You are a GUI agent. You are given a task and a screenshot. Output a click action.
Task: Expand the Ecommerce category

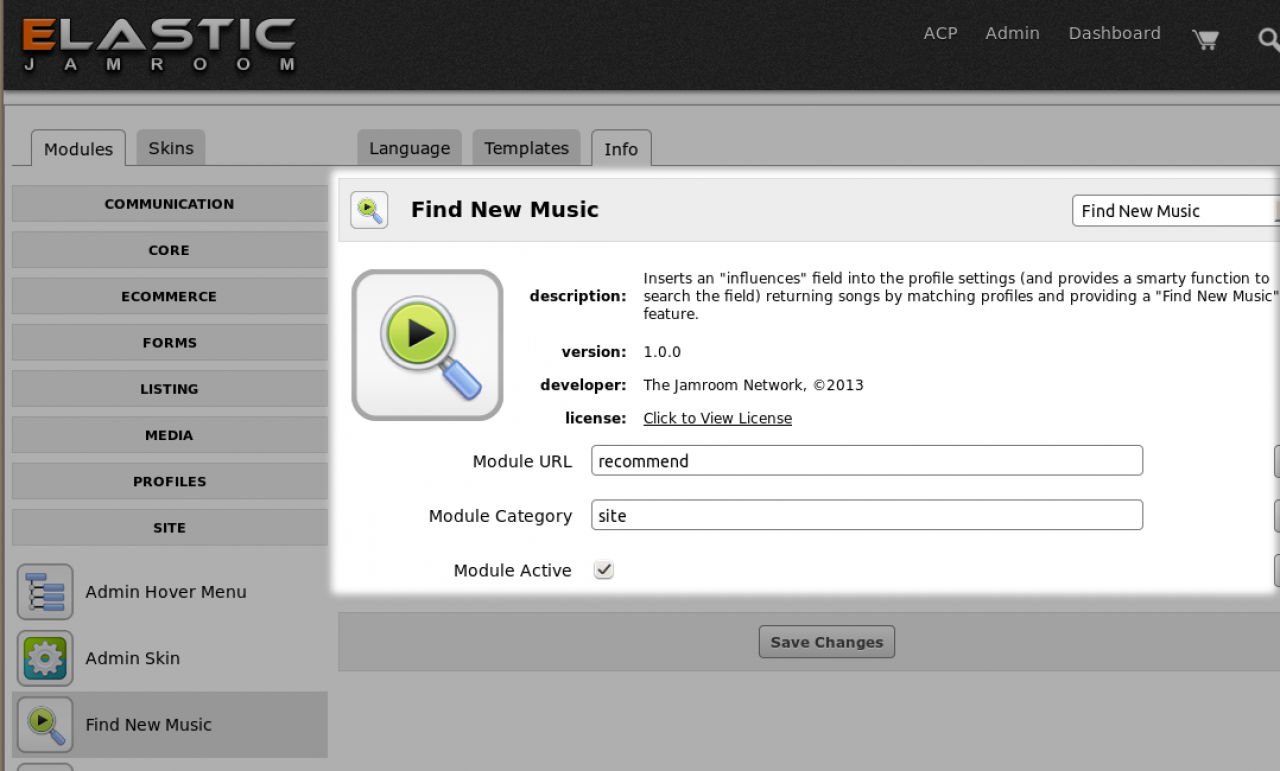coord(169,296)
